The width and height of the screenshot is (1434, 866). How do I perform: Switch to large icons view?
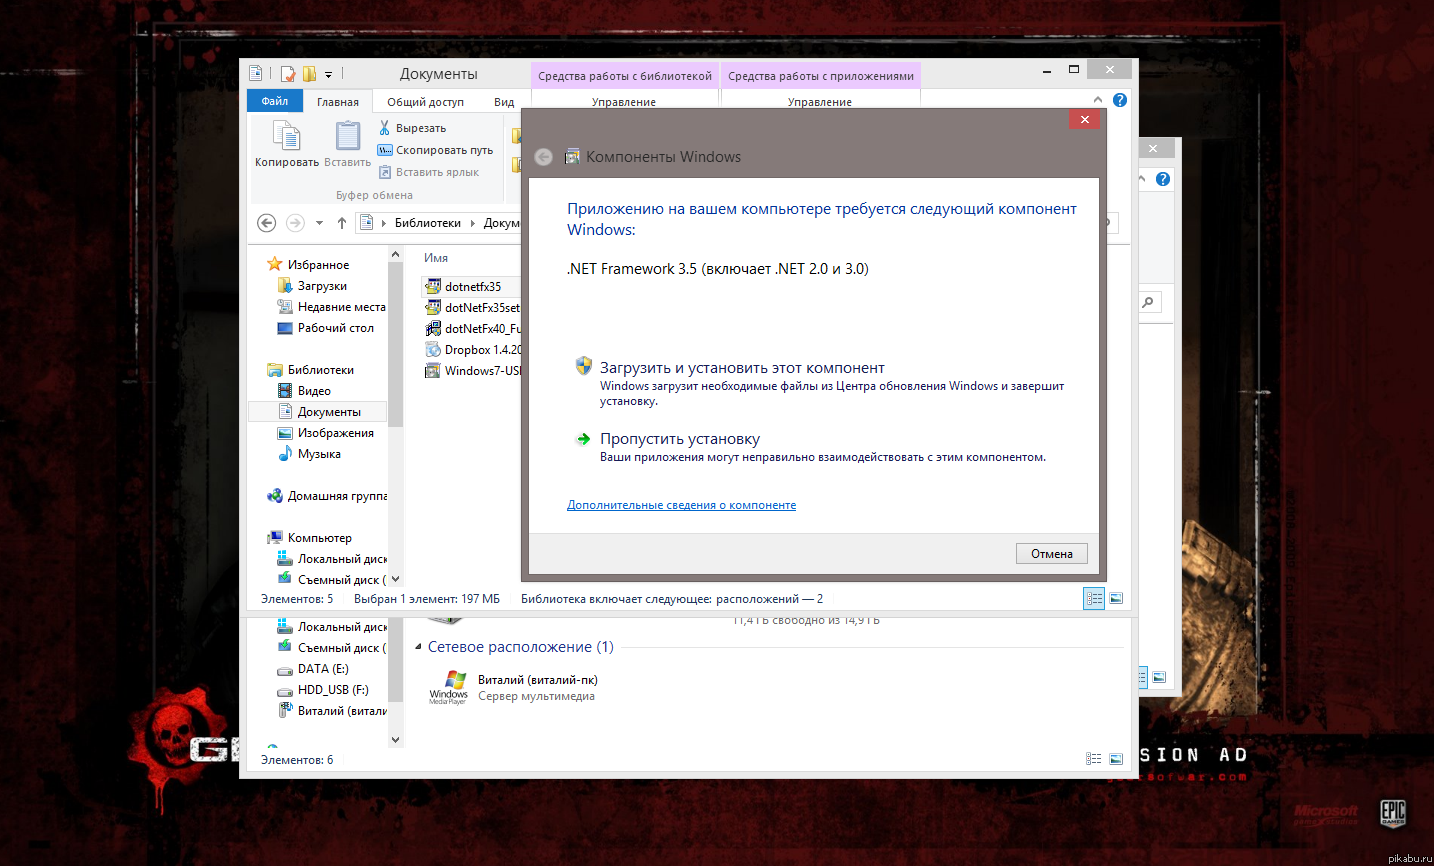(x=1116, y=598)
